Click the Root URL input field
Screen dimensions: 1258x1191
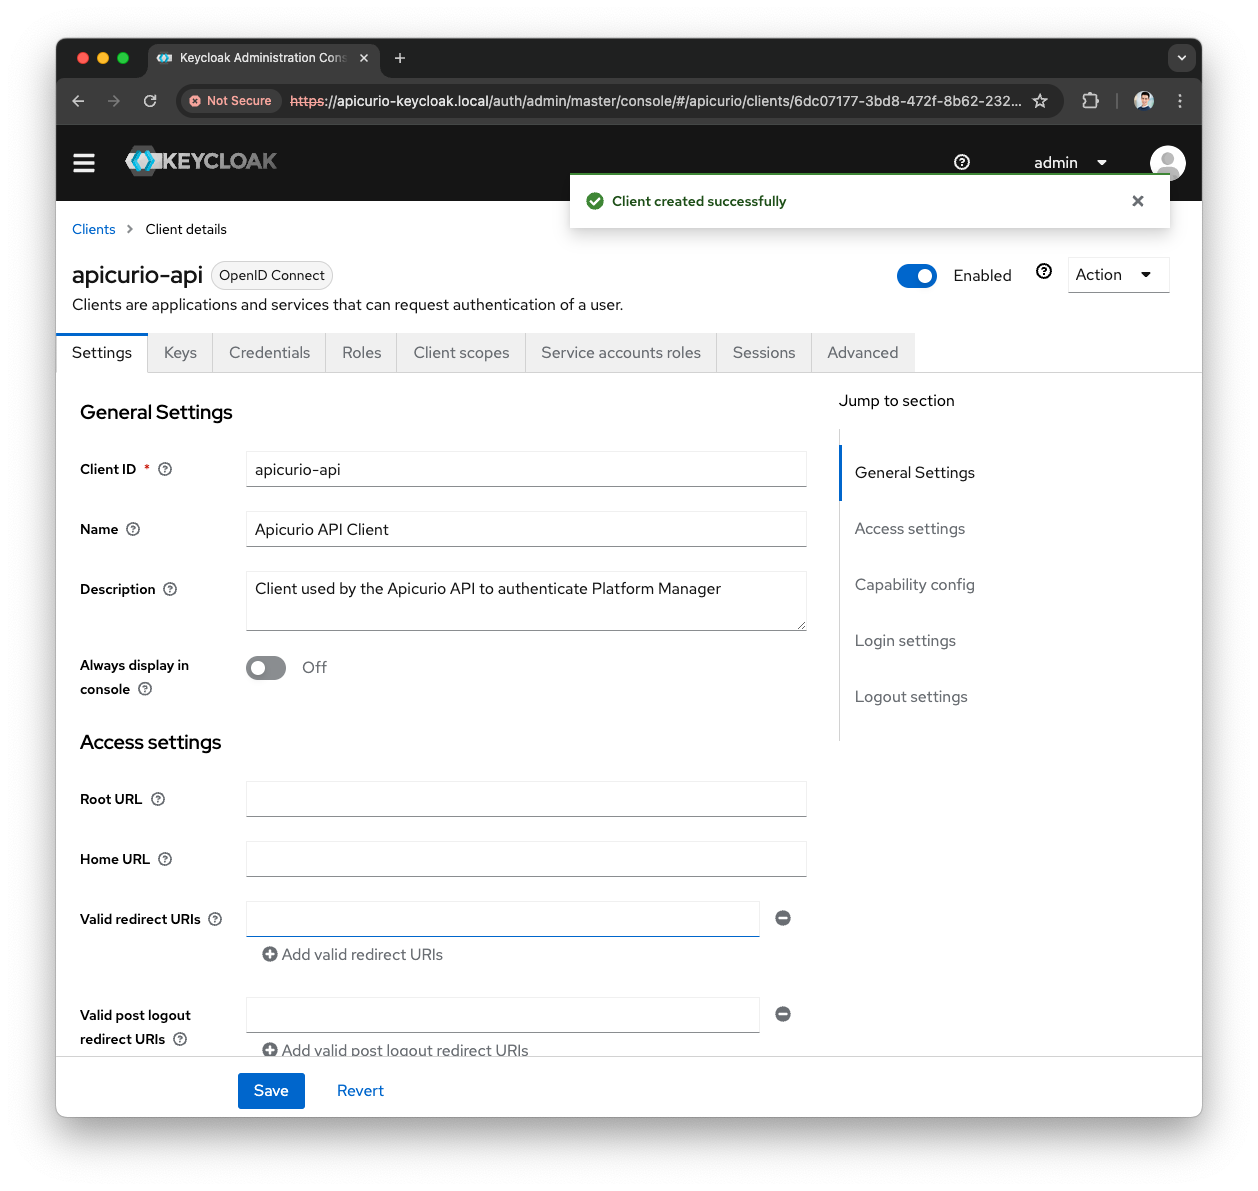pyautogui.click(x=526, y=798)
